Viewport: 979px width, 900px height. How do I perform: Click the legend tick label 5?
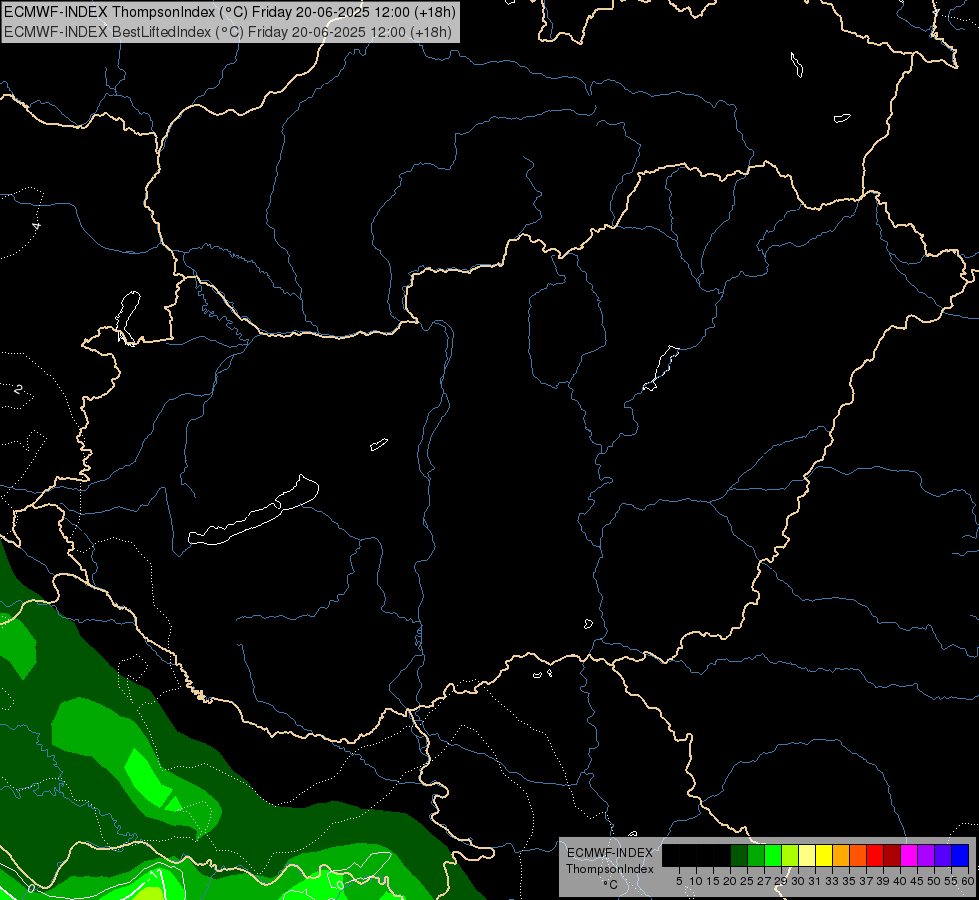click(x=679, y=881)
